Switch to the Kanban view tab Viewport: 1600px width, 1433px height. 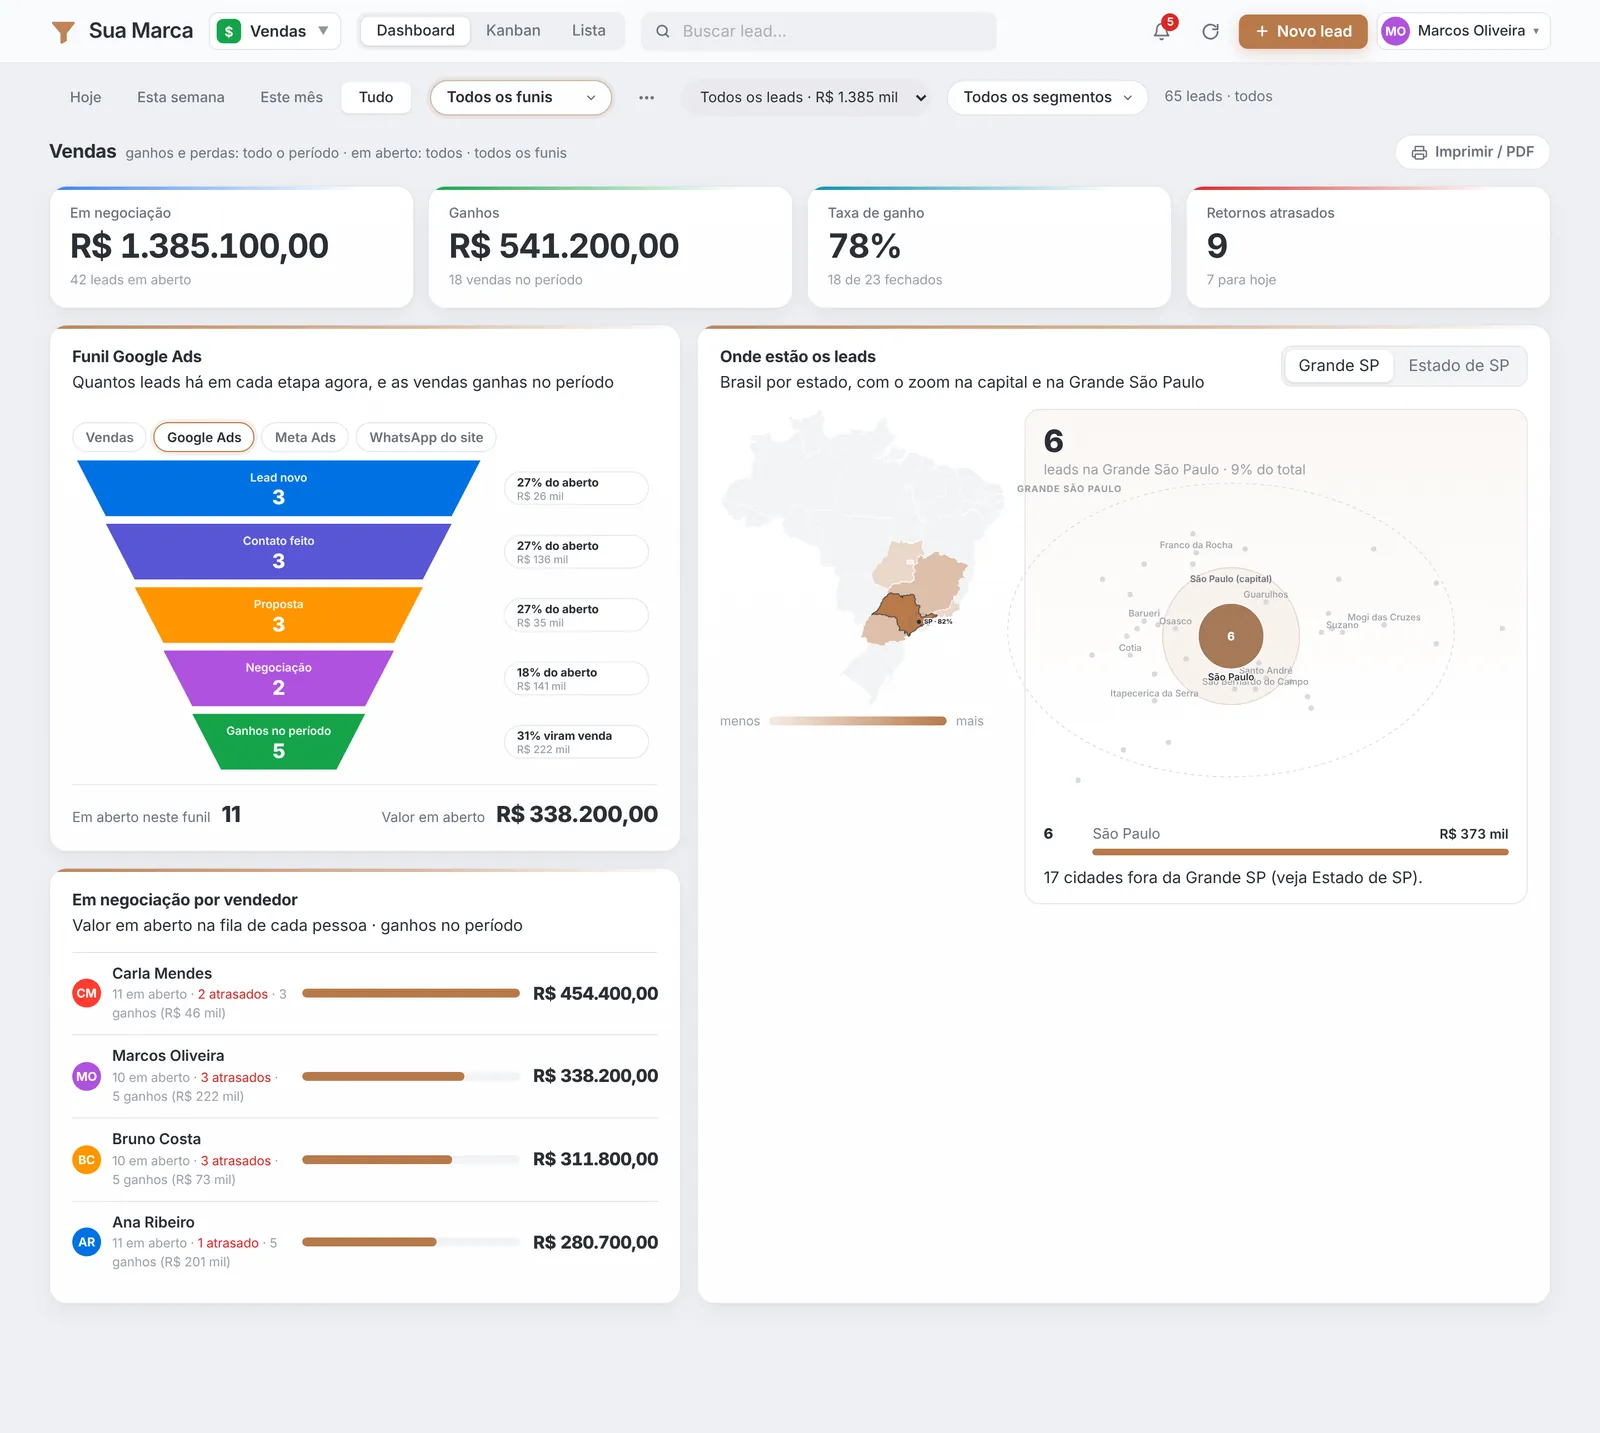click(x=513, y=31)
